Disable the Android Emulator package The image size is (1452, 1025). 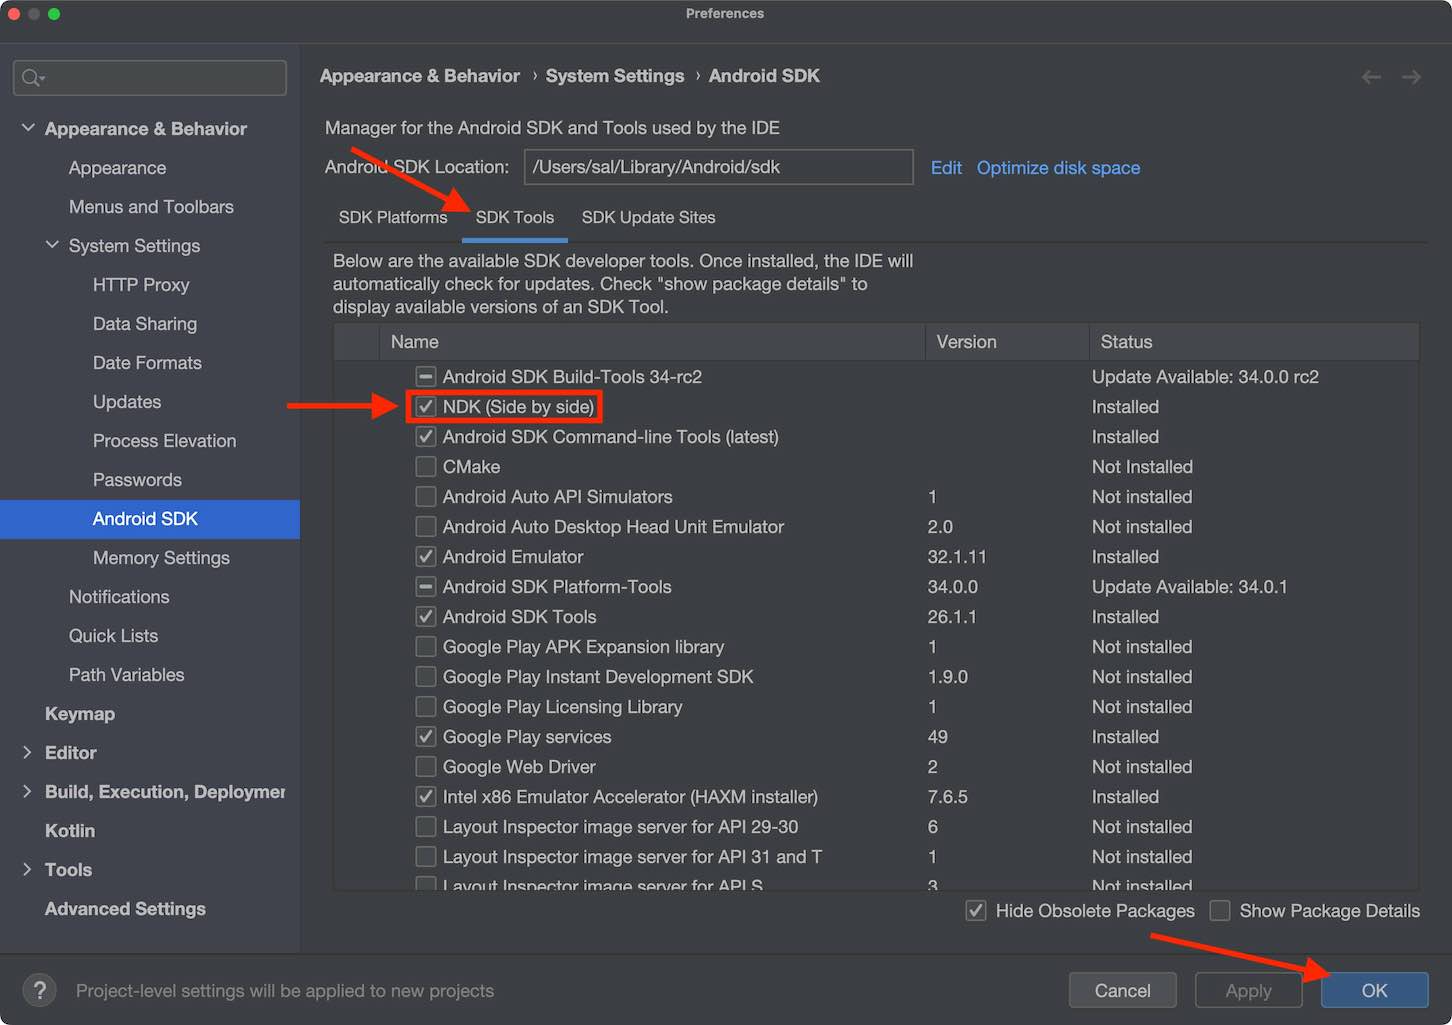[425, 556]
